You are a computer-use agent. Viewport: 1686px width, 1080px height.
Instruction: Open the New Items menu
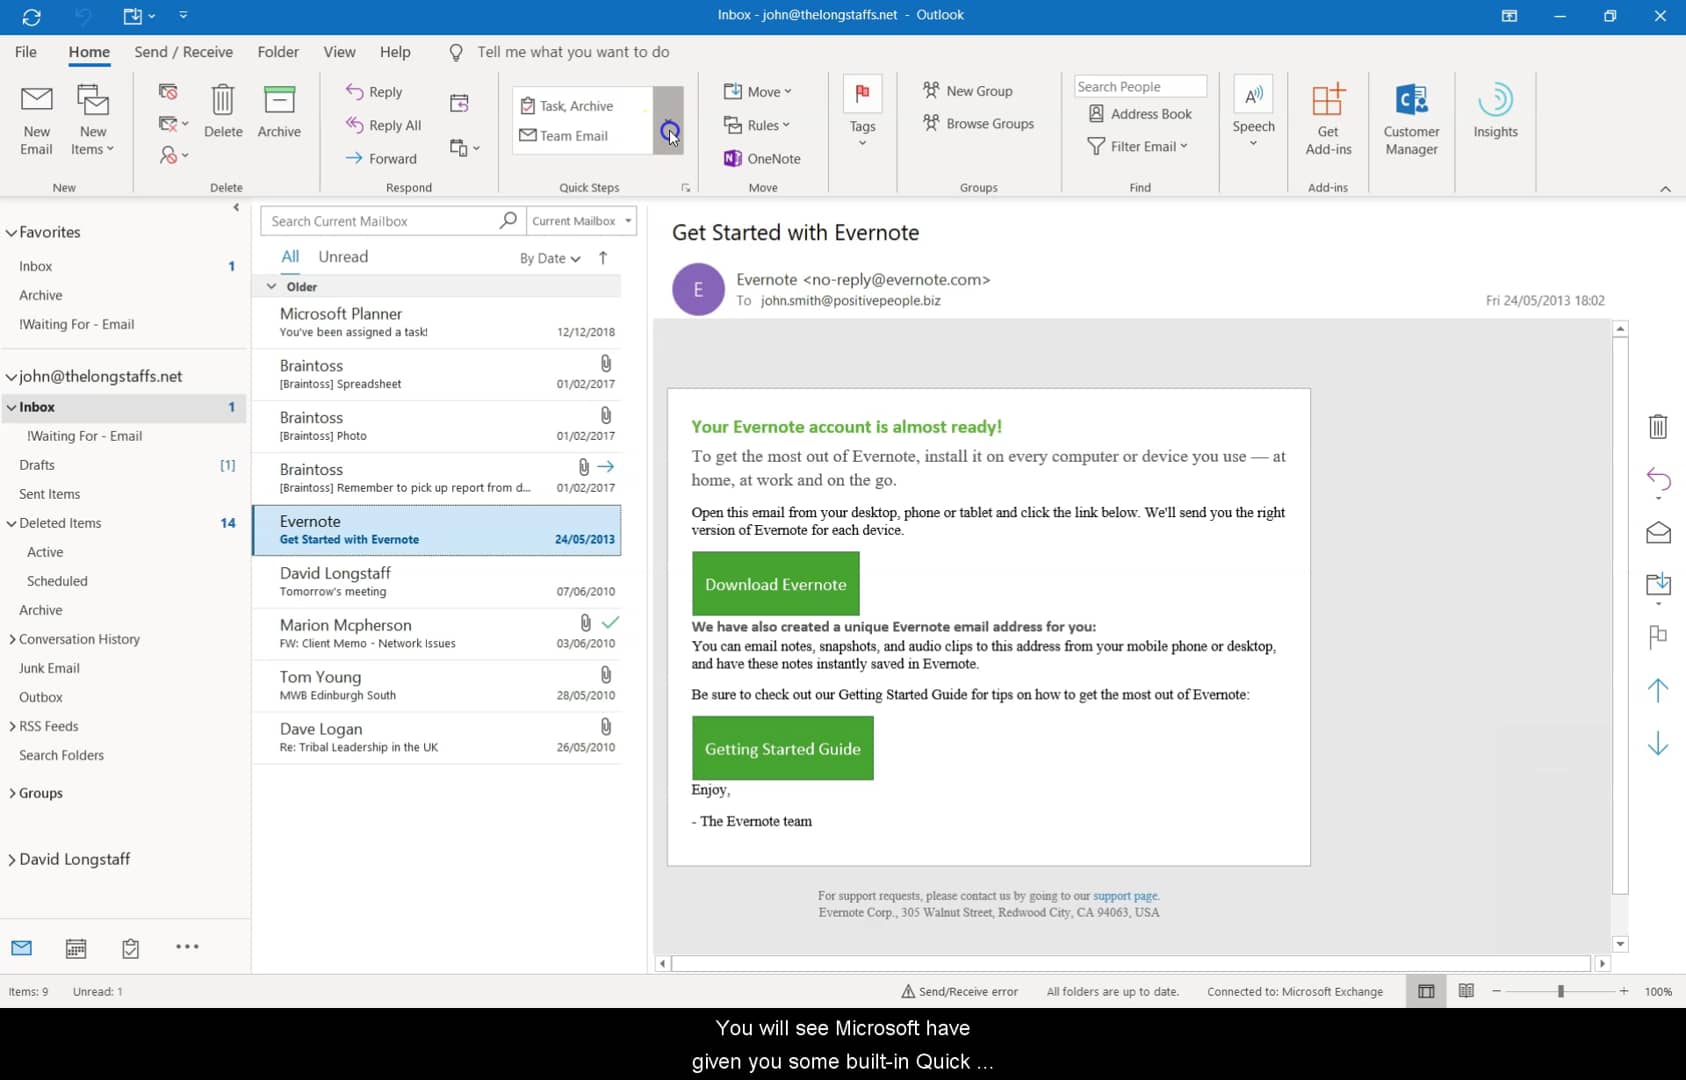click(92, 120)
